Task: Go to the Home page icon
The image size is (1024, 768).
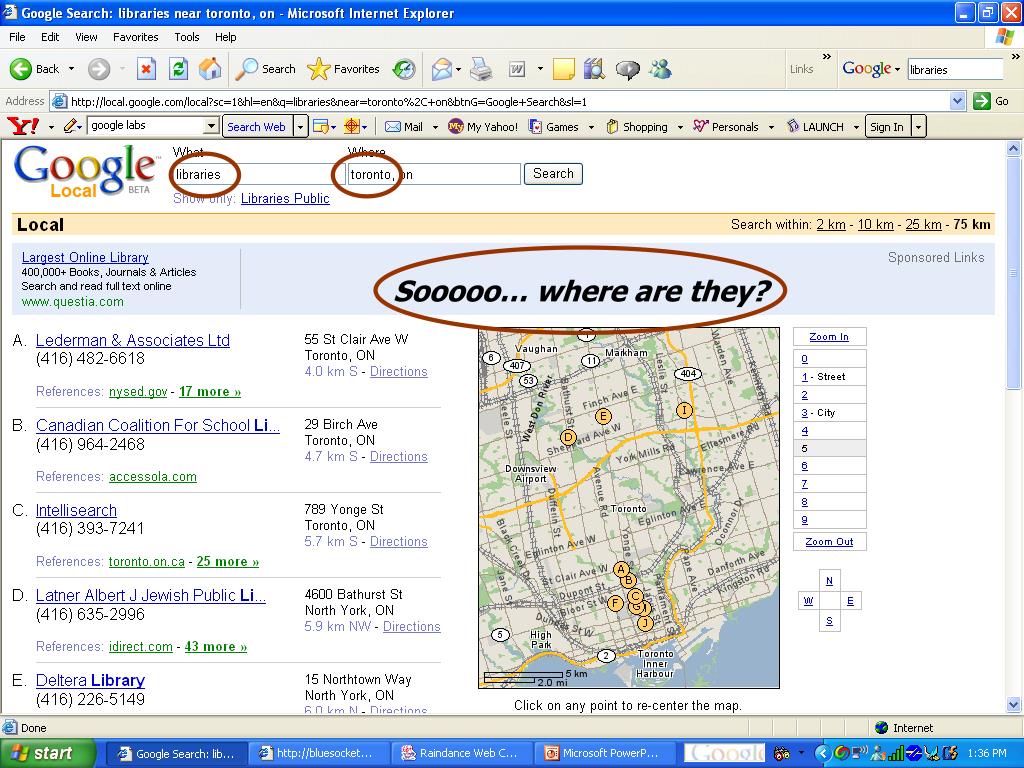Action: [210, 69]
